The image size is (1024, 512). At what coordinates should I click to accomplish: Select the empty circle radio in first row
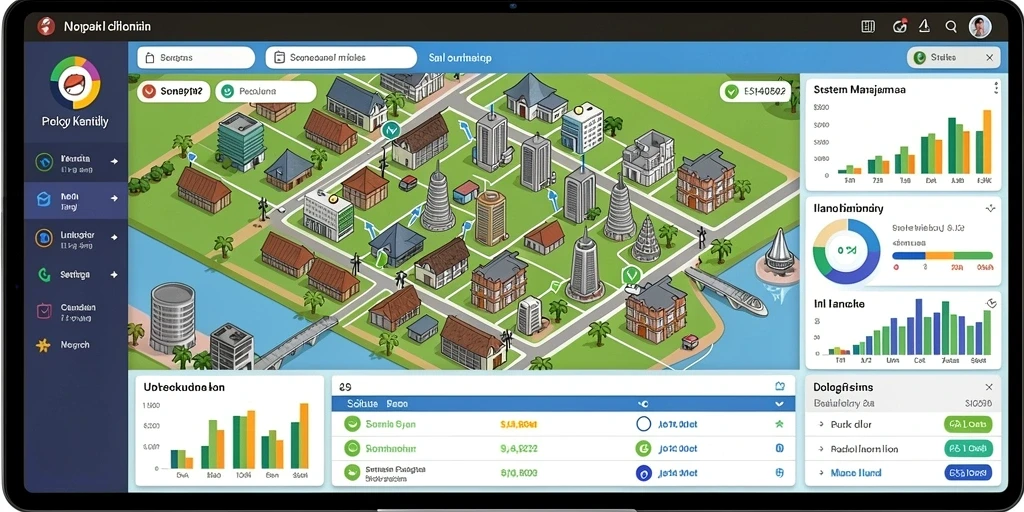[x=643, y=424]
